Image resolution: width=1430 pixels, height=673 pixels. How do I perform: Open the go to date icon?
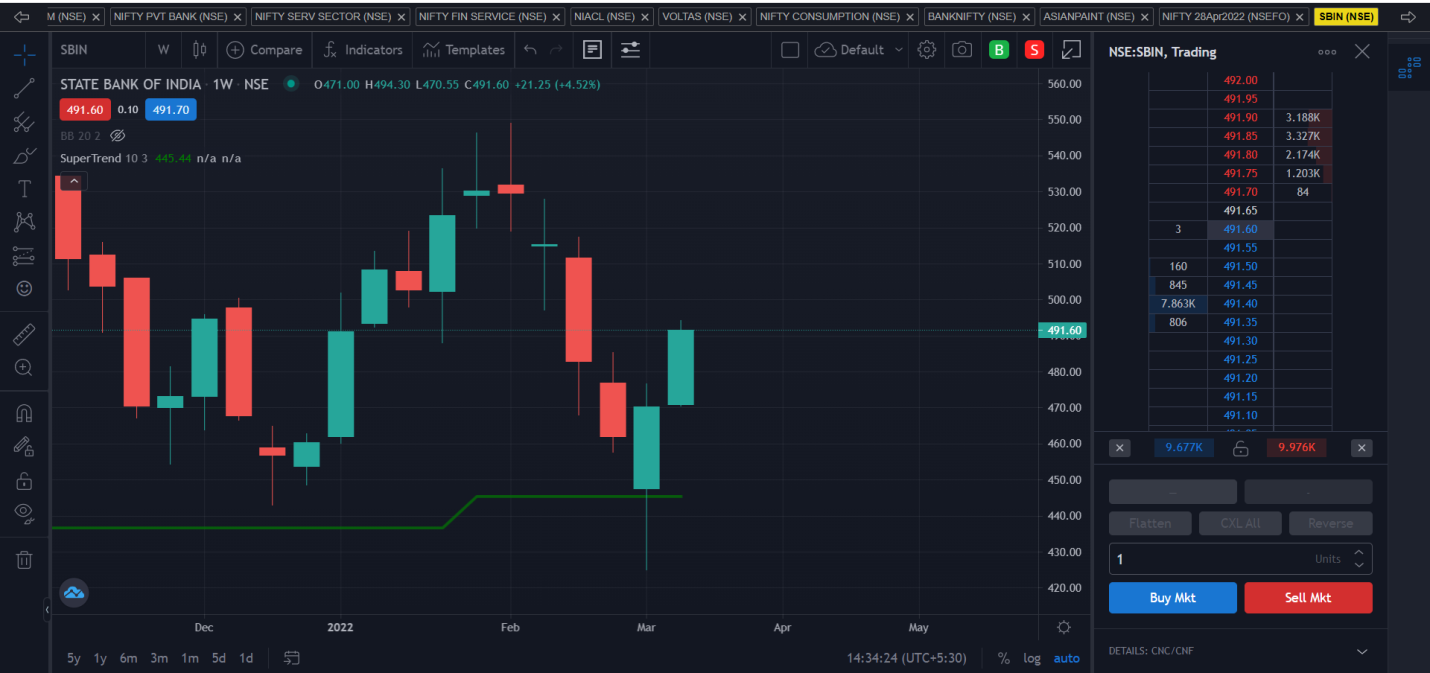click(292, 658)
